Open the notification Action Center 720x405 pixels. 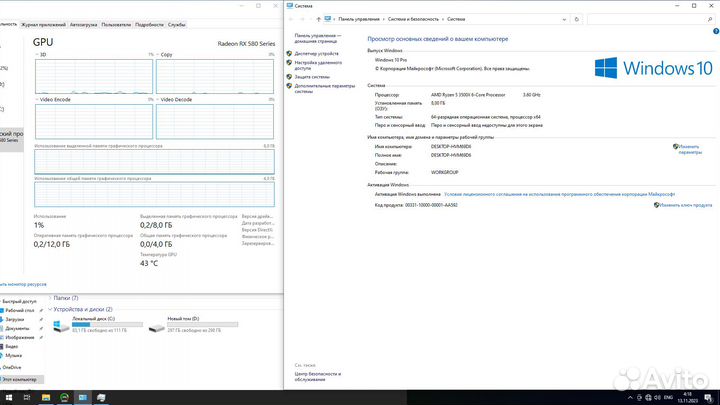[709, 398]
